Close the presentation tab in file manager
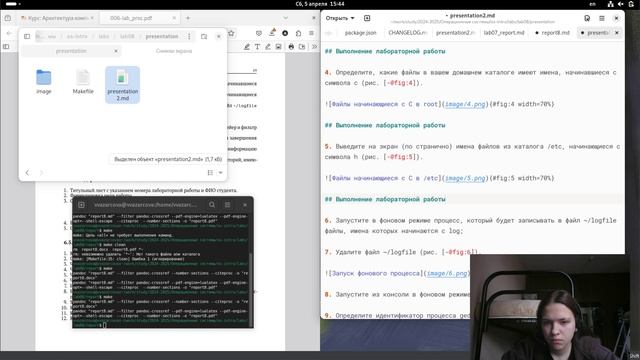The width and height of the screenshot is (640, 360). (x=116, y=51)
